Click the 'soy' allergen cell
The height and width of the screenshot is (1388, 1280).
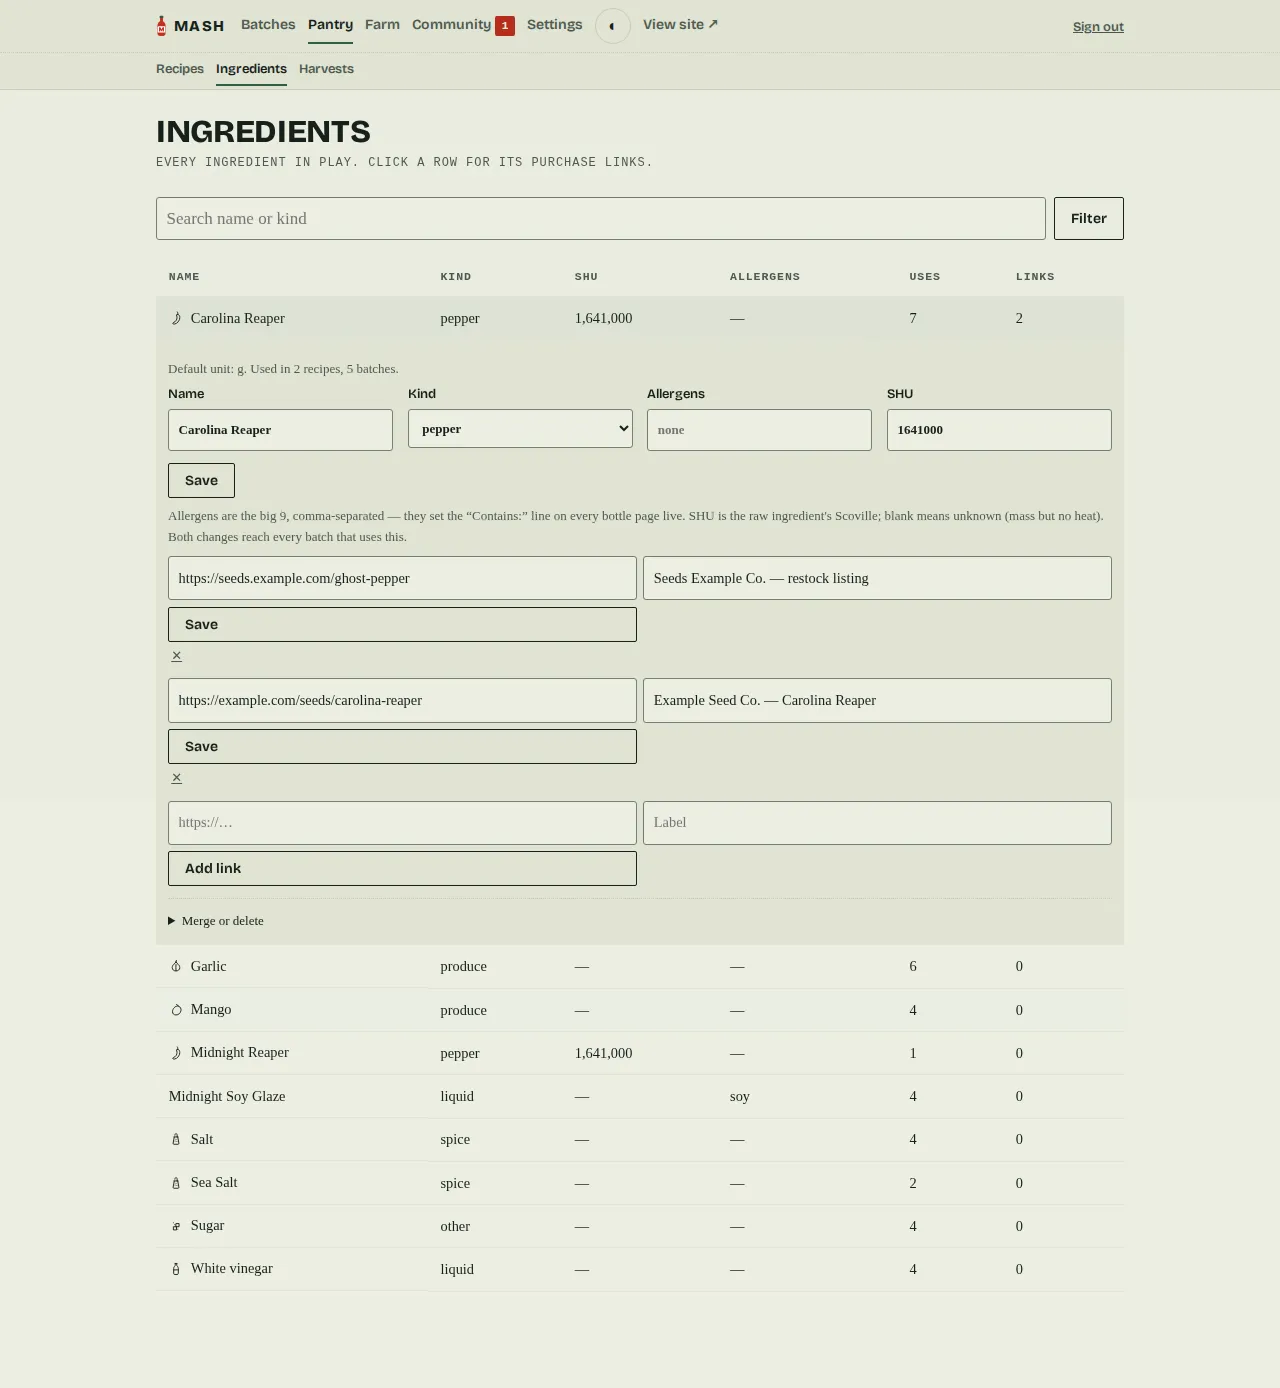[x=740, y=1096]
